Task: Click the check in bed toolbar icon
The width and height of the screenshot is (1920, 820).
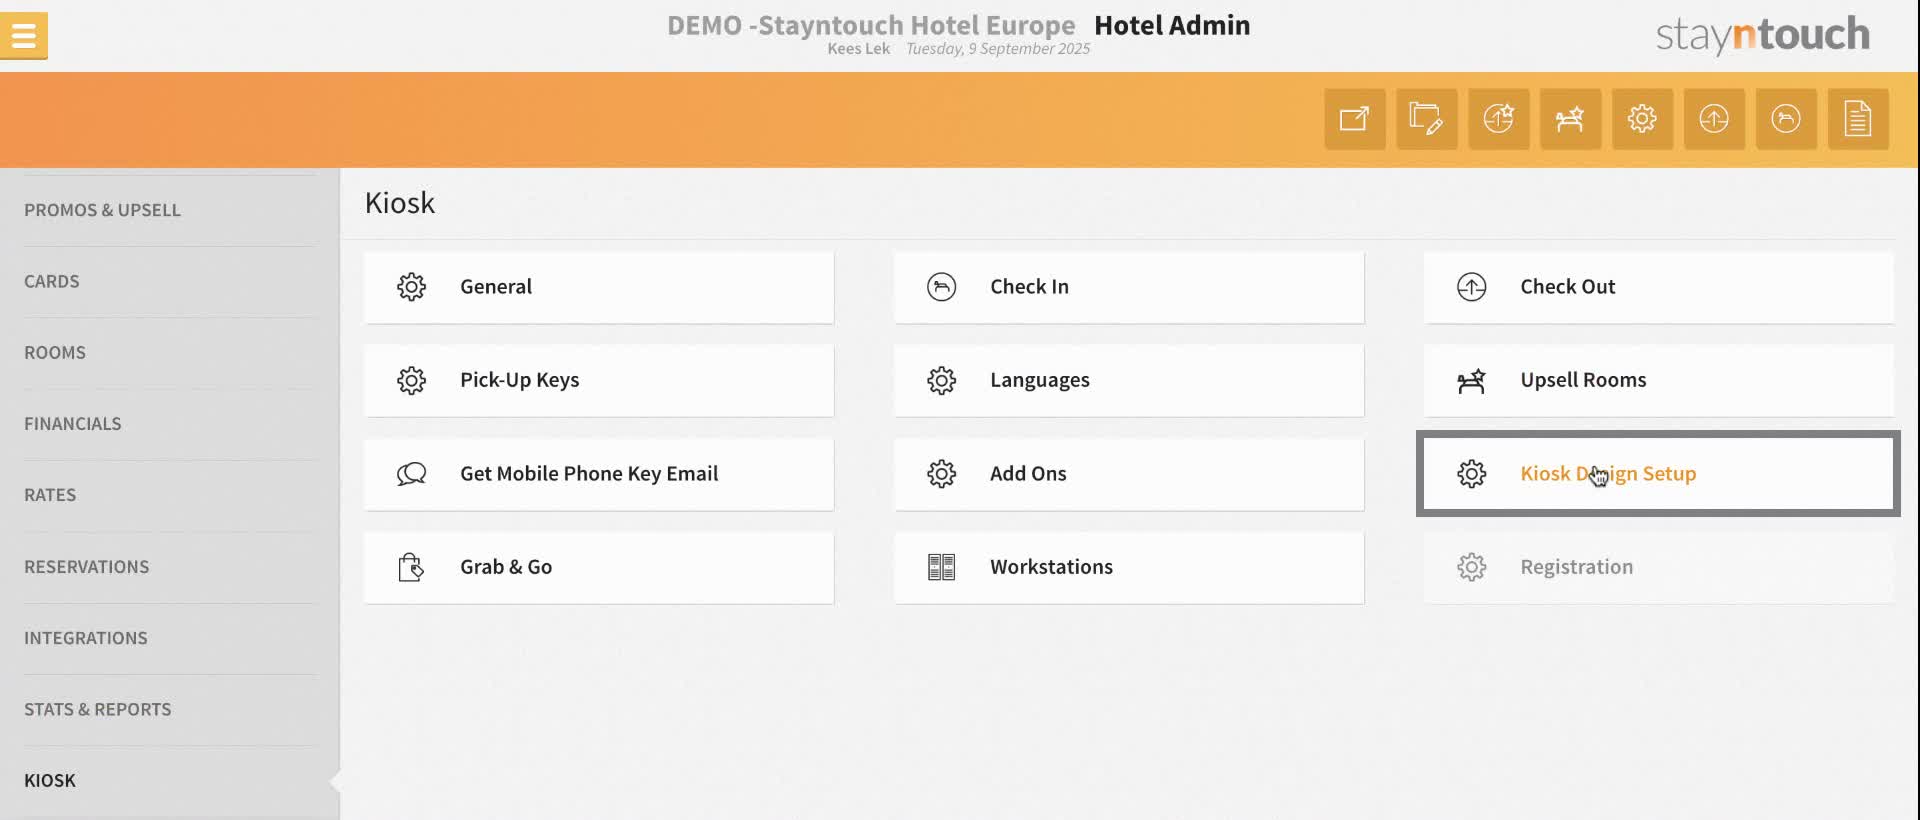Action: pos(1786,119)
